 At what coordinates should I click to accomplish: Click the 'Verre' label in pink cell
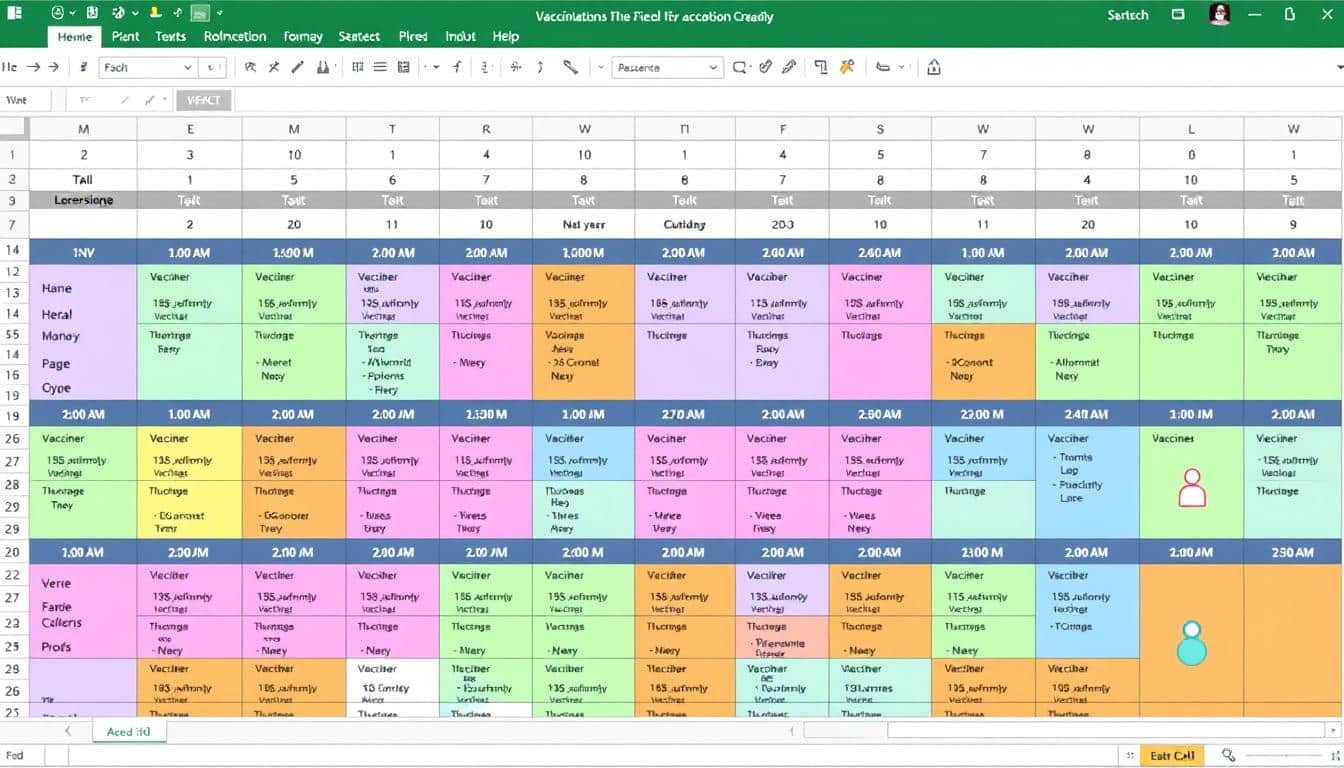pyautogui.click(x=57, y=583)
